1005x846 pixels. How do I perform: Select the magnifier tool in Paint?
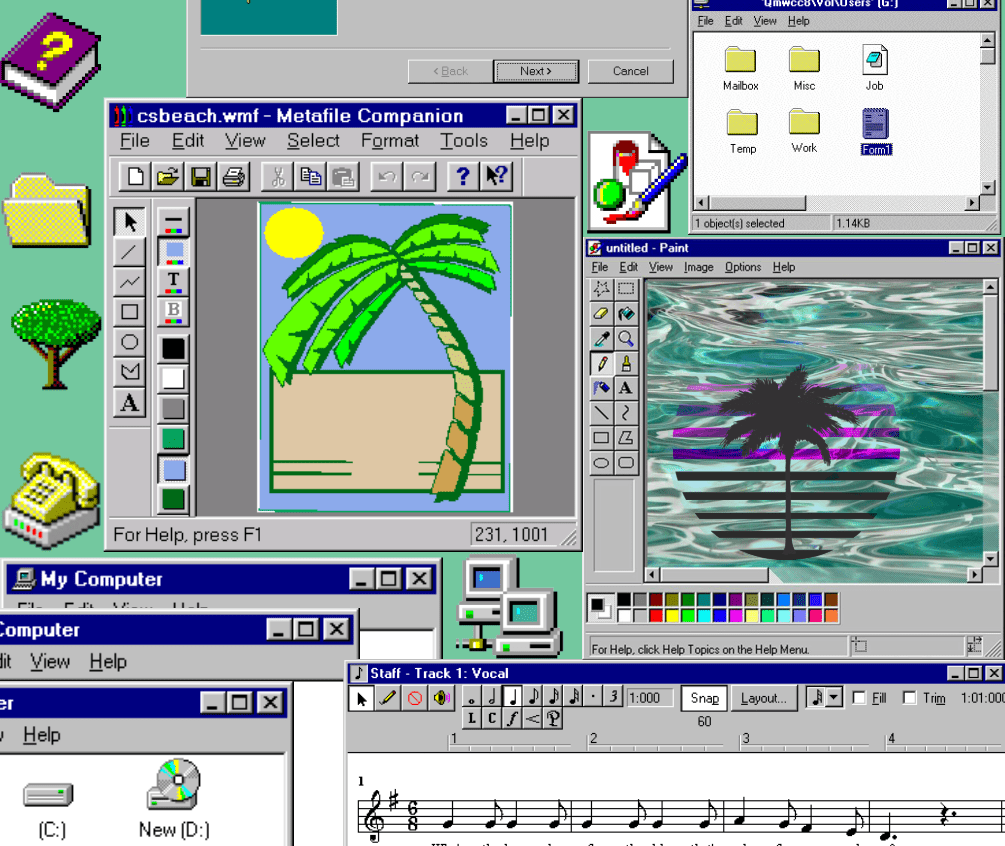(627, 337)
